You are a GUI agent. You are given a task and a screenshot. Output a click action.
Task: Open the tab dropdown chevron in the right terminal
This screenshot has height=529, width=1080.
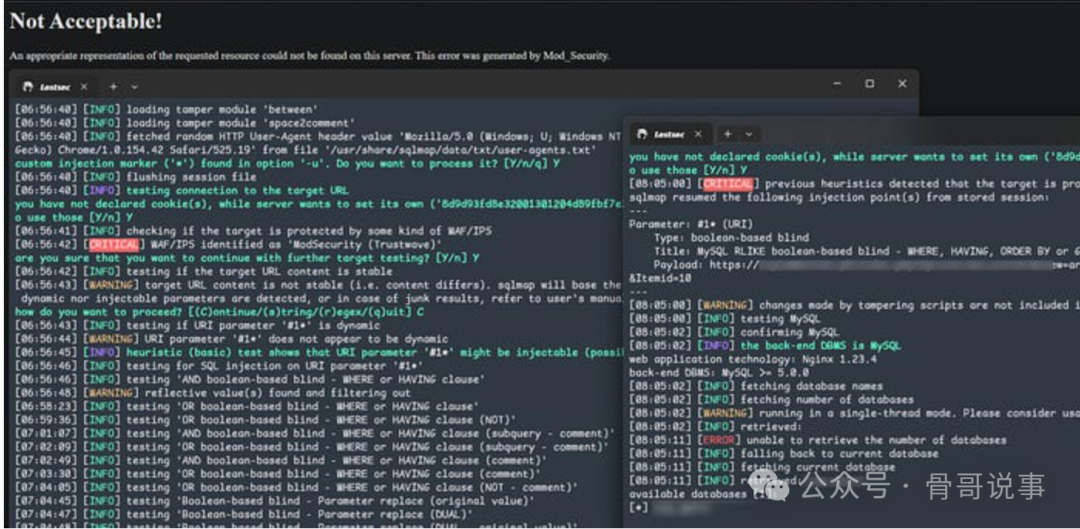[x=749, y=134]
